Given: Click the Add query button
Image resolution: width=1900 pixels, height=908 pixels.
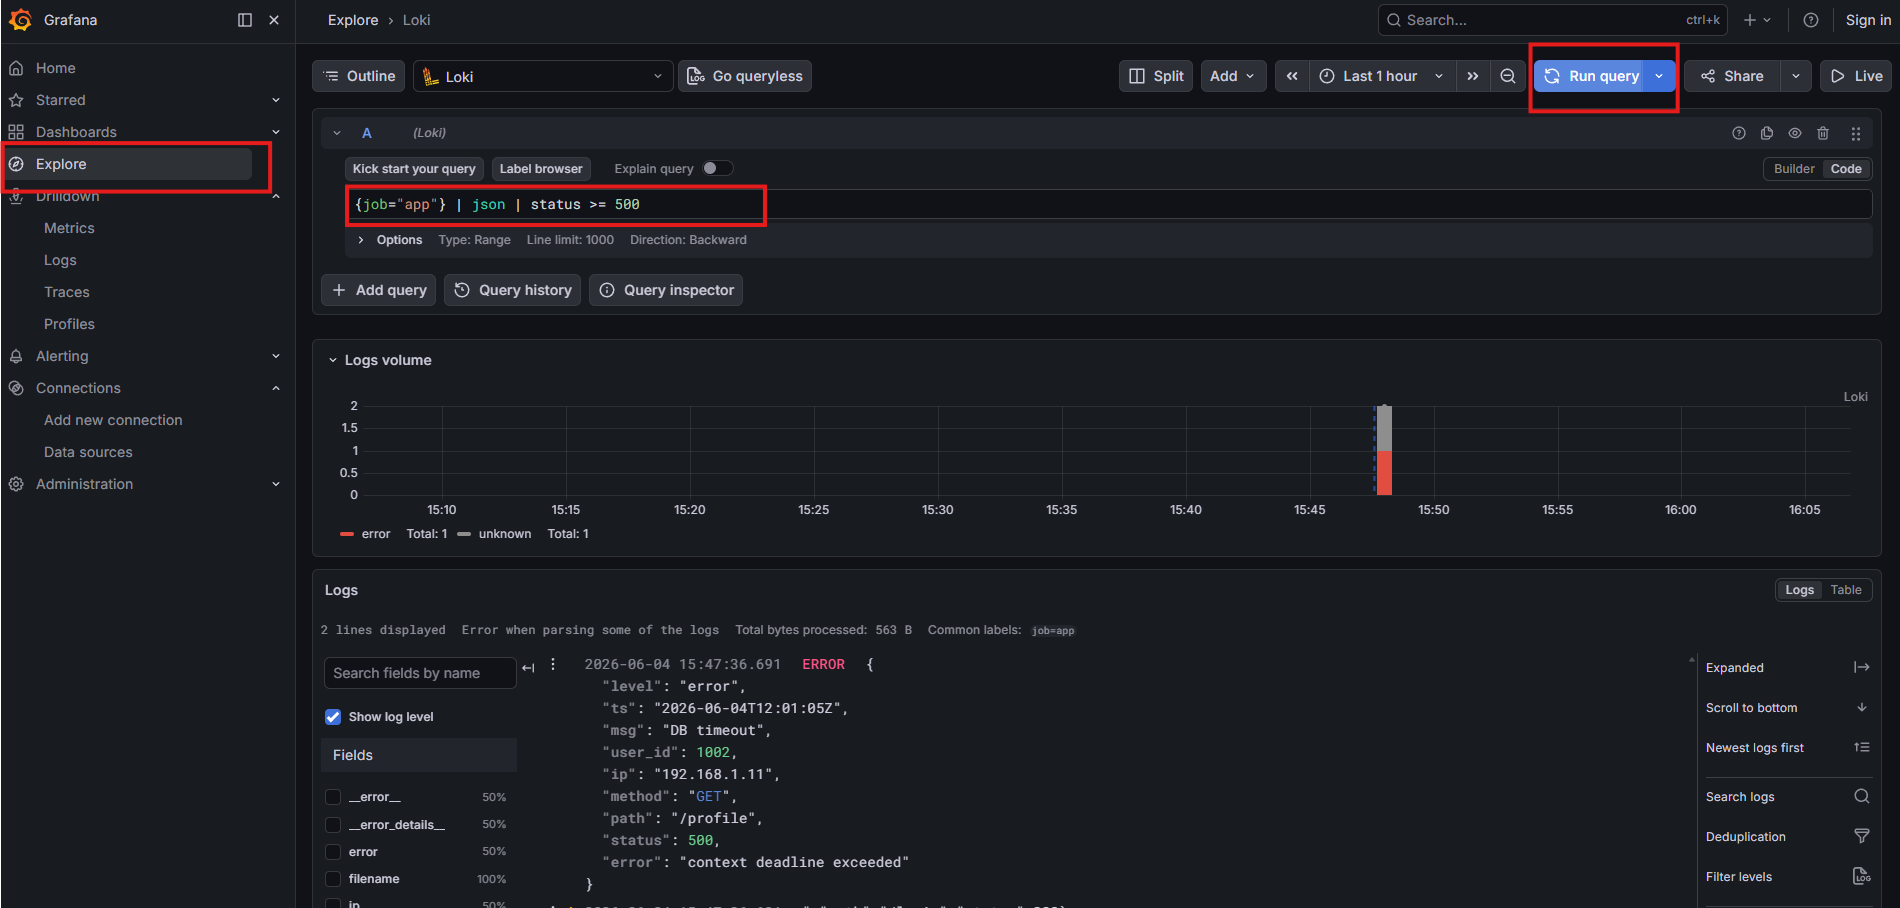Looking at the screenshot, I should click(379, 290).
